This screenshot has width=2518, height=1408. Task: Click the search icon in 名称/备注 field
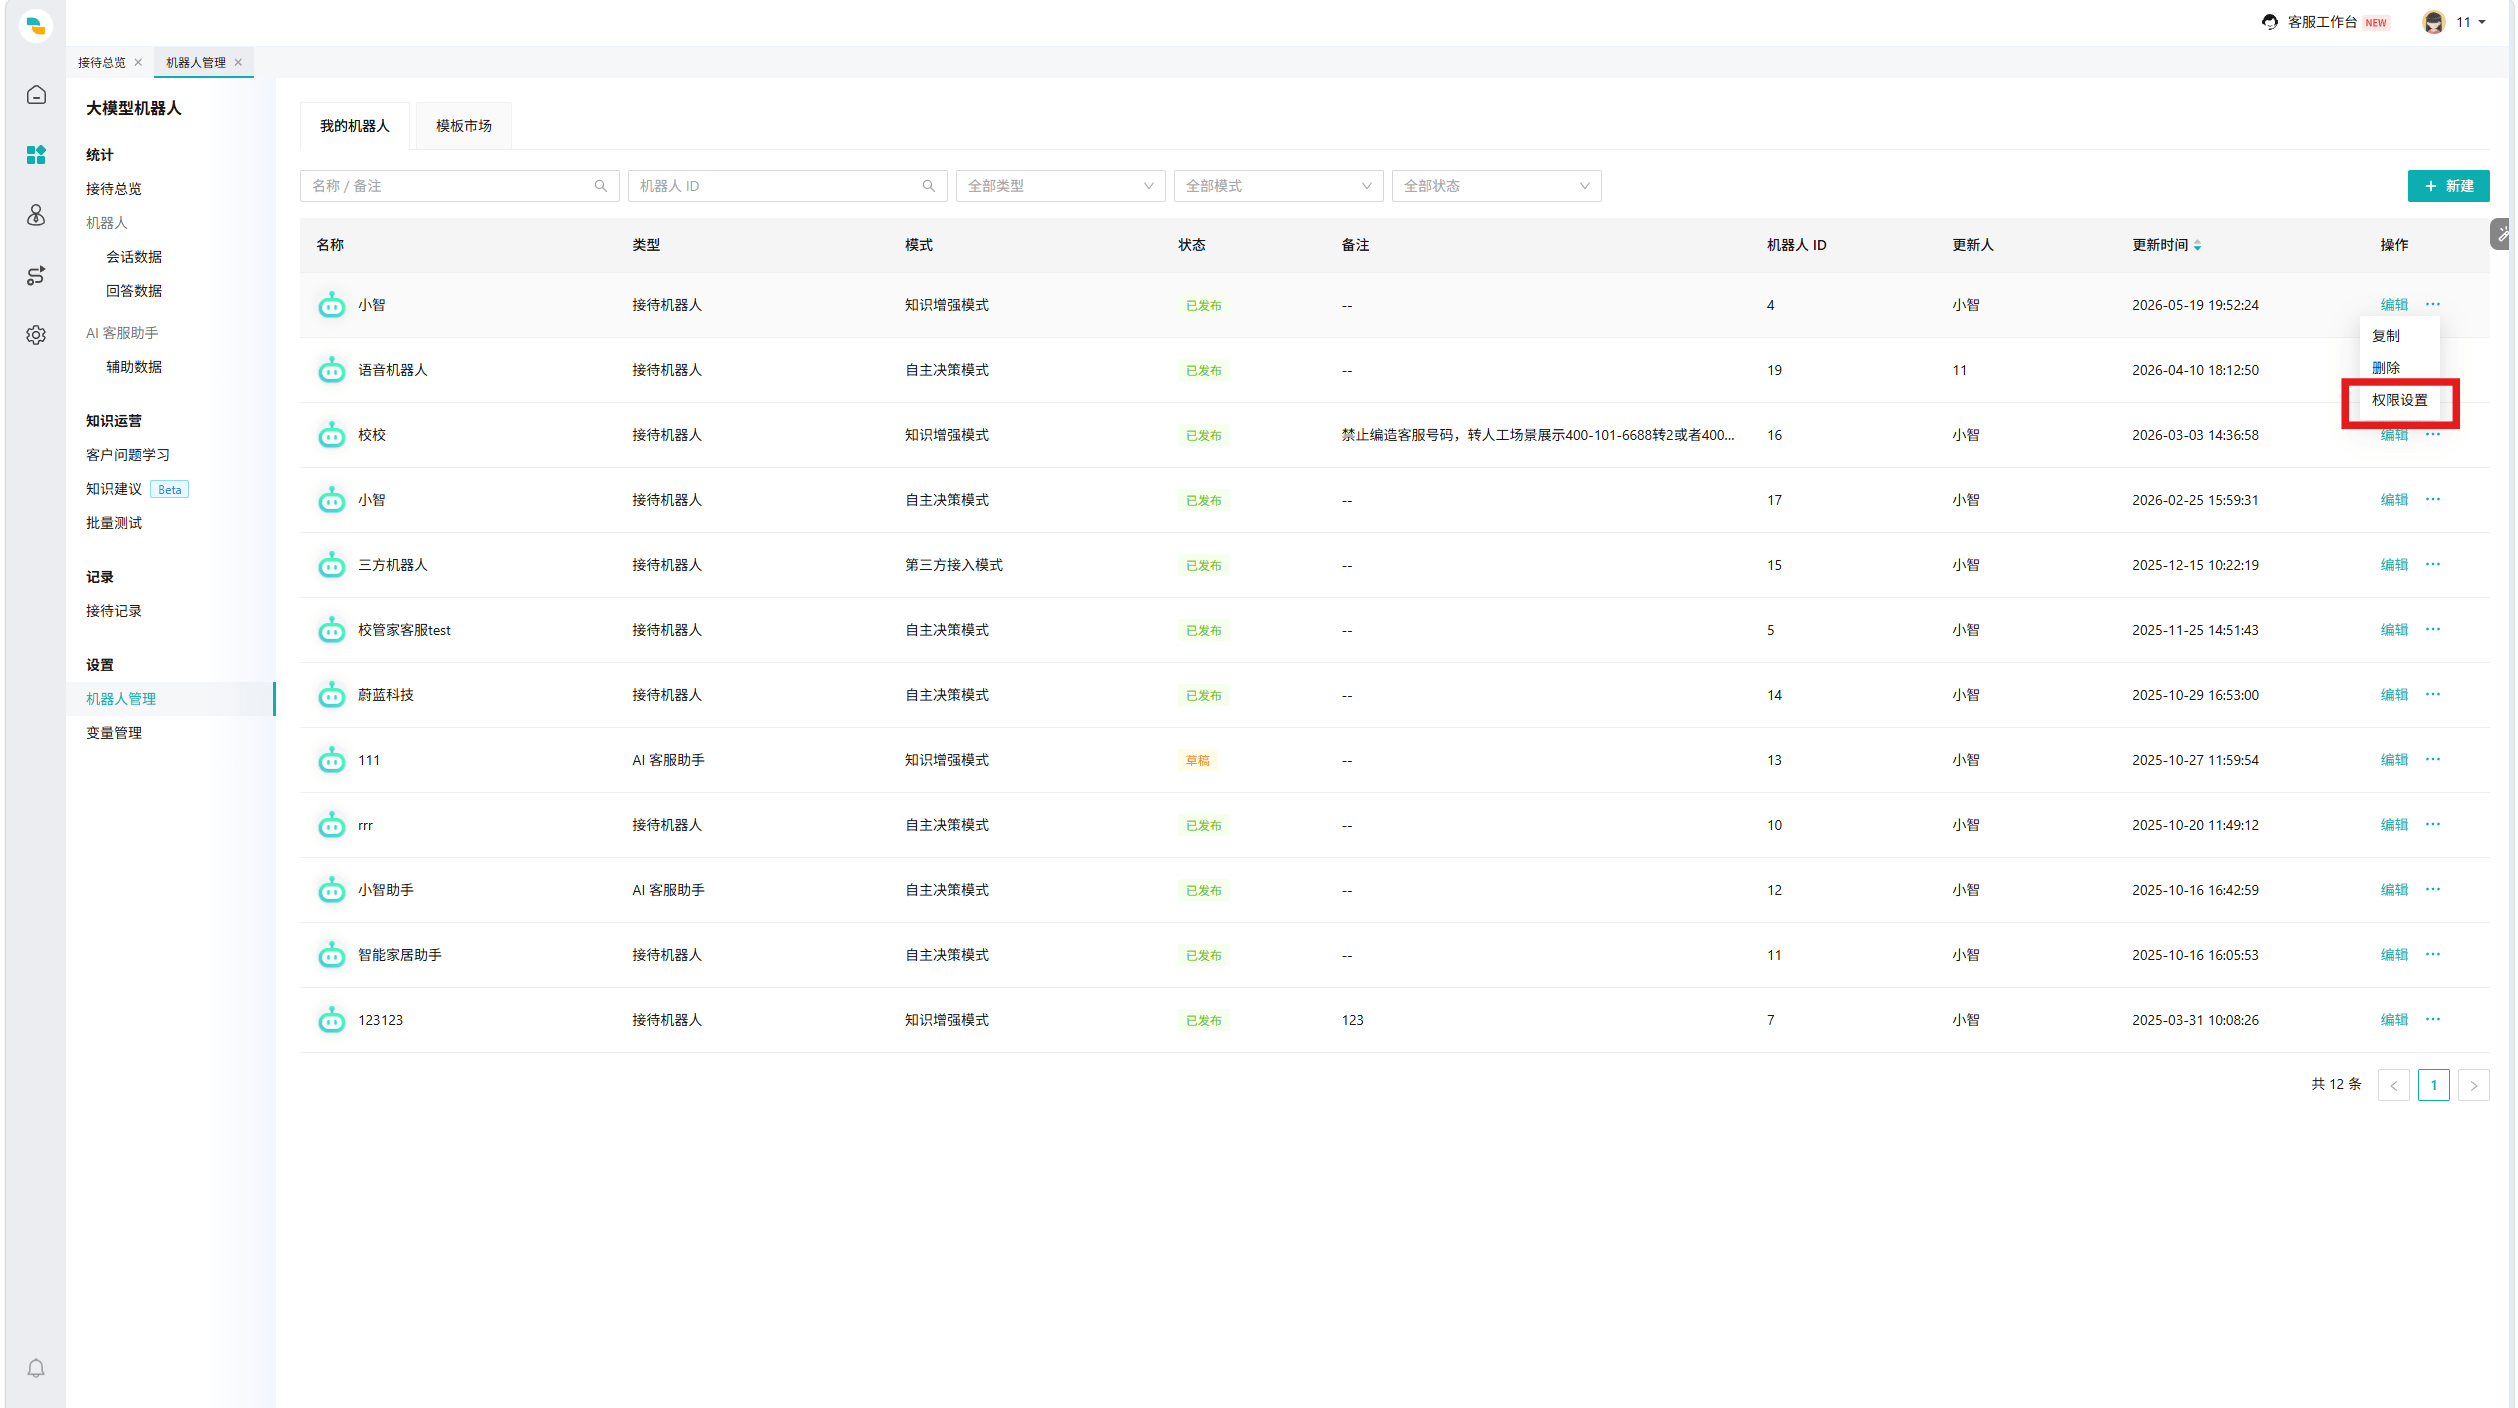point(601,186)
